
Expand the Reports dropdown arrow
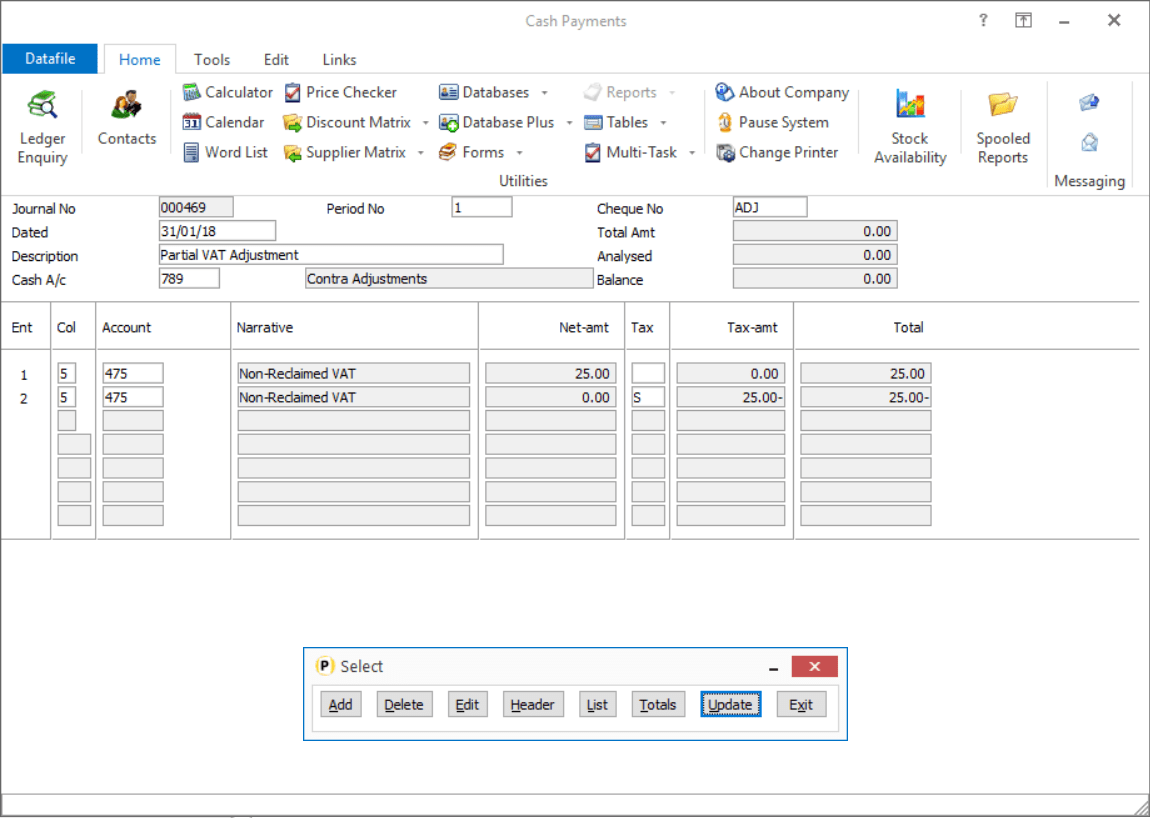coord(672,93)
